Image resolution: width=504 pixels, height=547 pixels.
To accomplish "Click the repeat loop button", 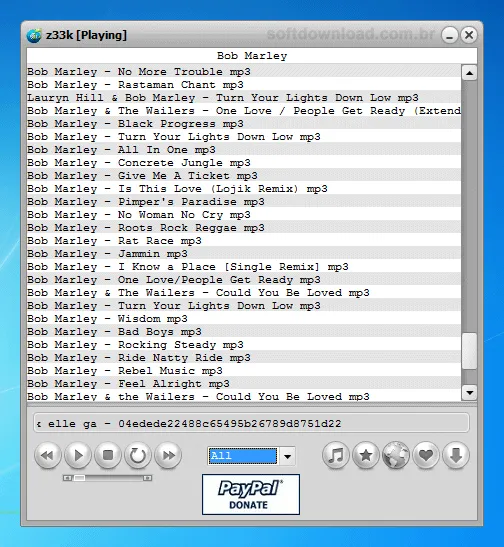I will click(x=138, y=455).
